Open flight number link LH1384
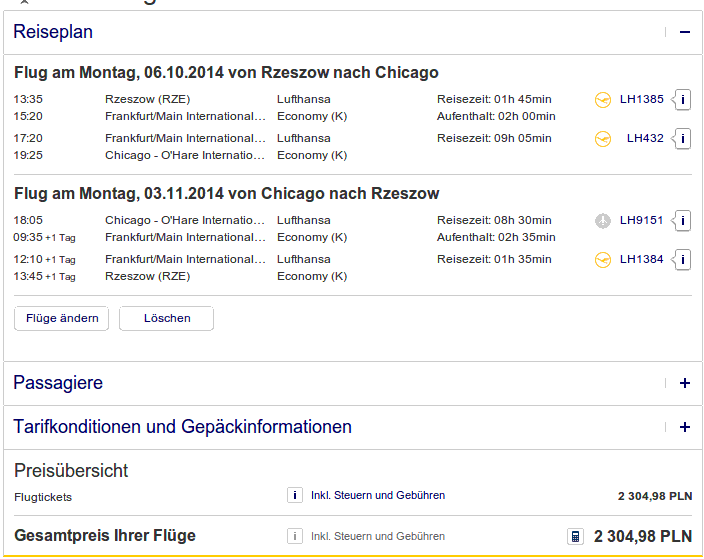 [642, 260]
